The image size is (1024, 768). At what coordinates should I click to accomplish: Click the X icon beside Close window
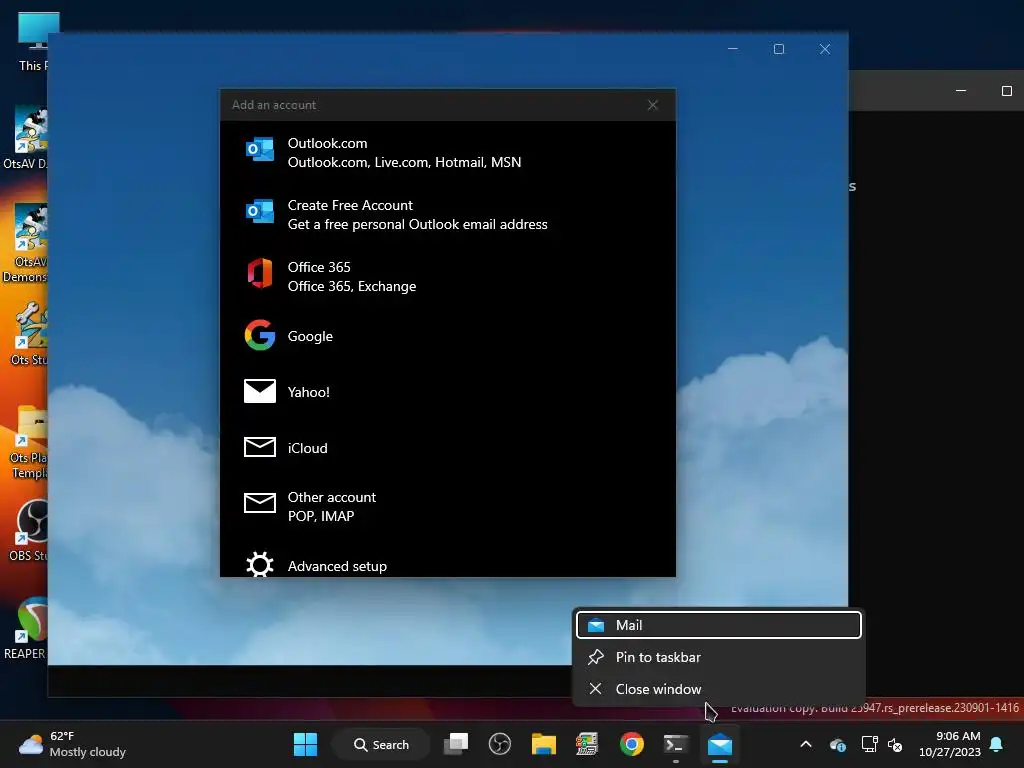(596, 689)
